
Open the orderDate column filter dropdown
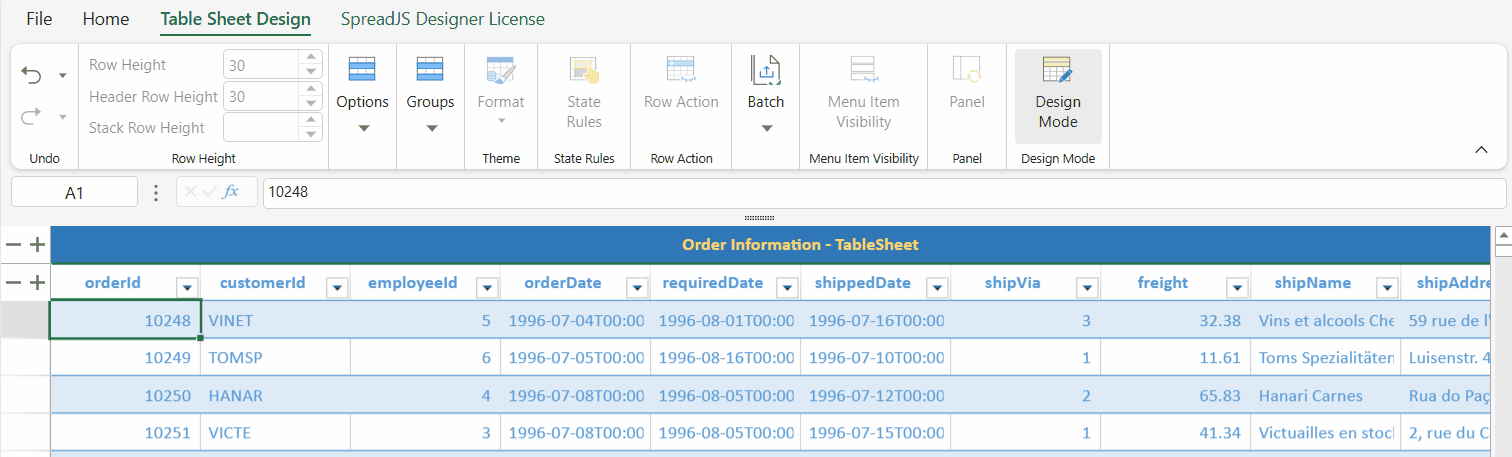637,288
